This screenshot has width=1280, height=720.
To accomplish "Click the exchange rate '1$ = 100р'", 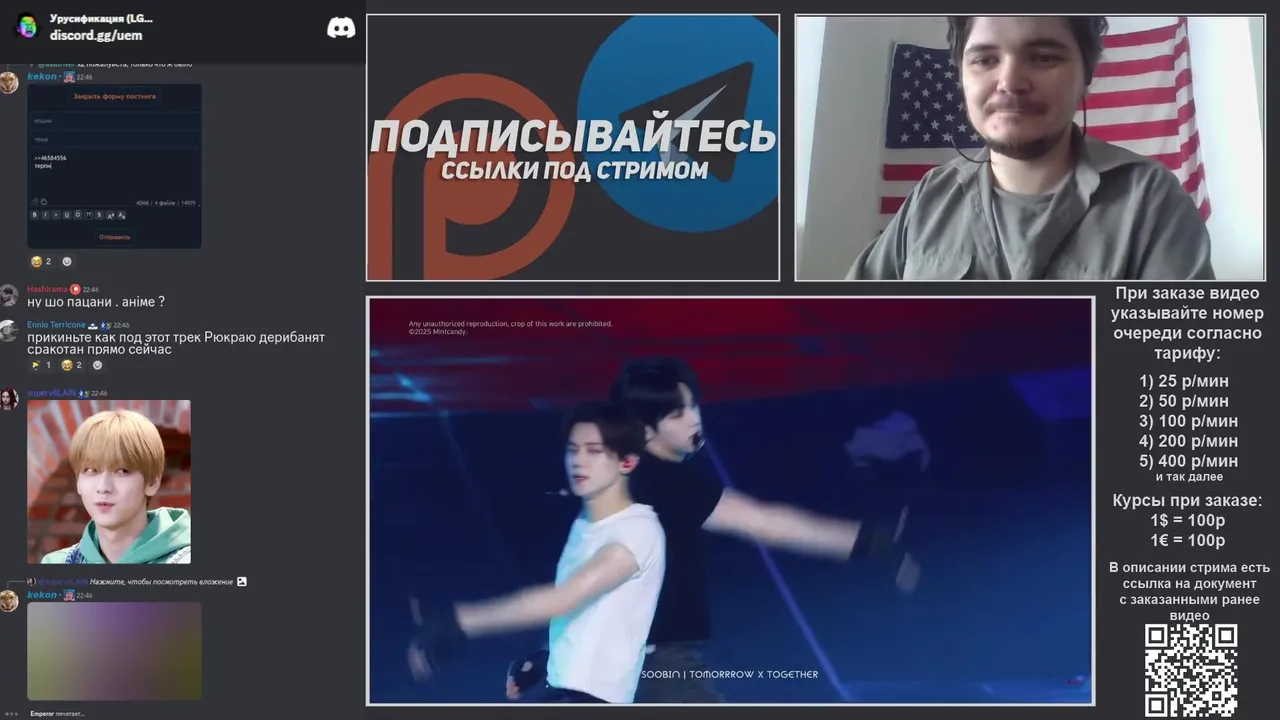I will [x=1188, y=520].
